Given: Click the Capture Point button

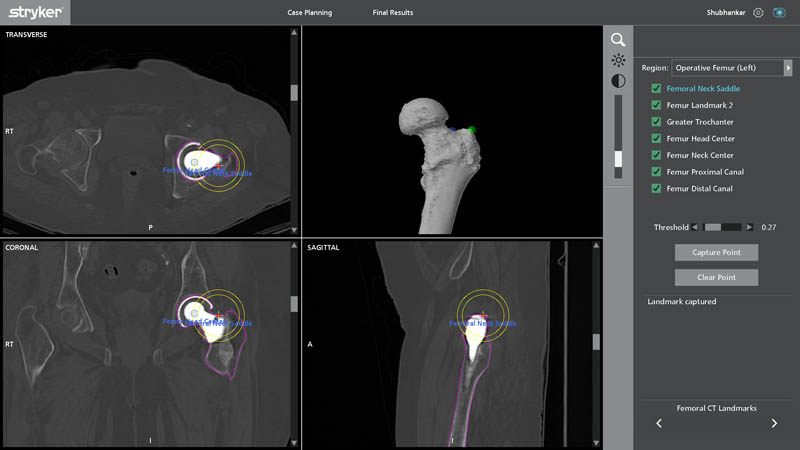Looking at the screenshot, I should click(x=716, y=252).
